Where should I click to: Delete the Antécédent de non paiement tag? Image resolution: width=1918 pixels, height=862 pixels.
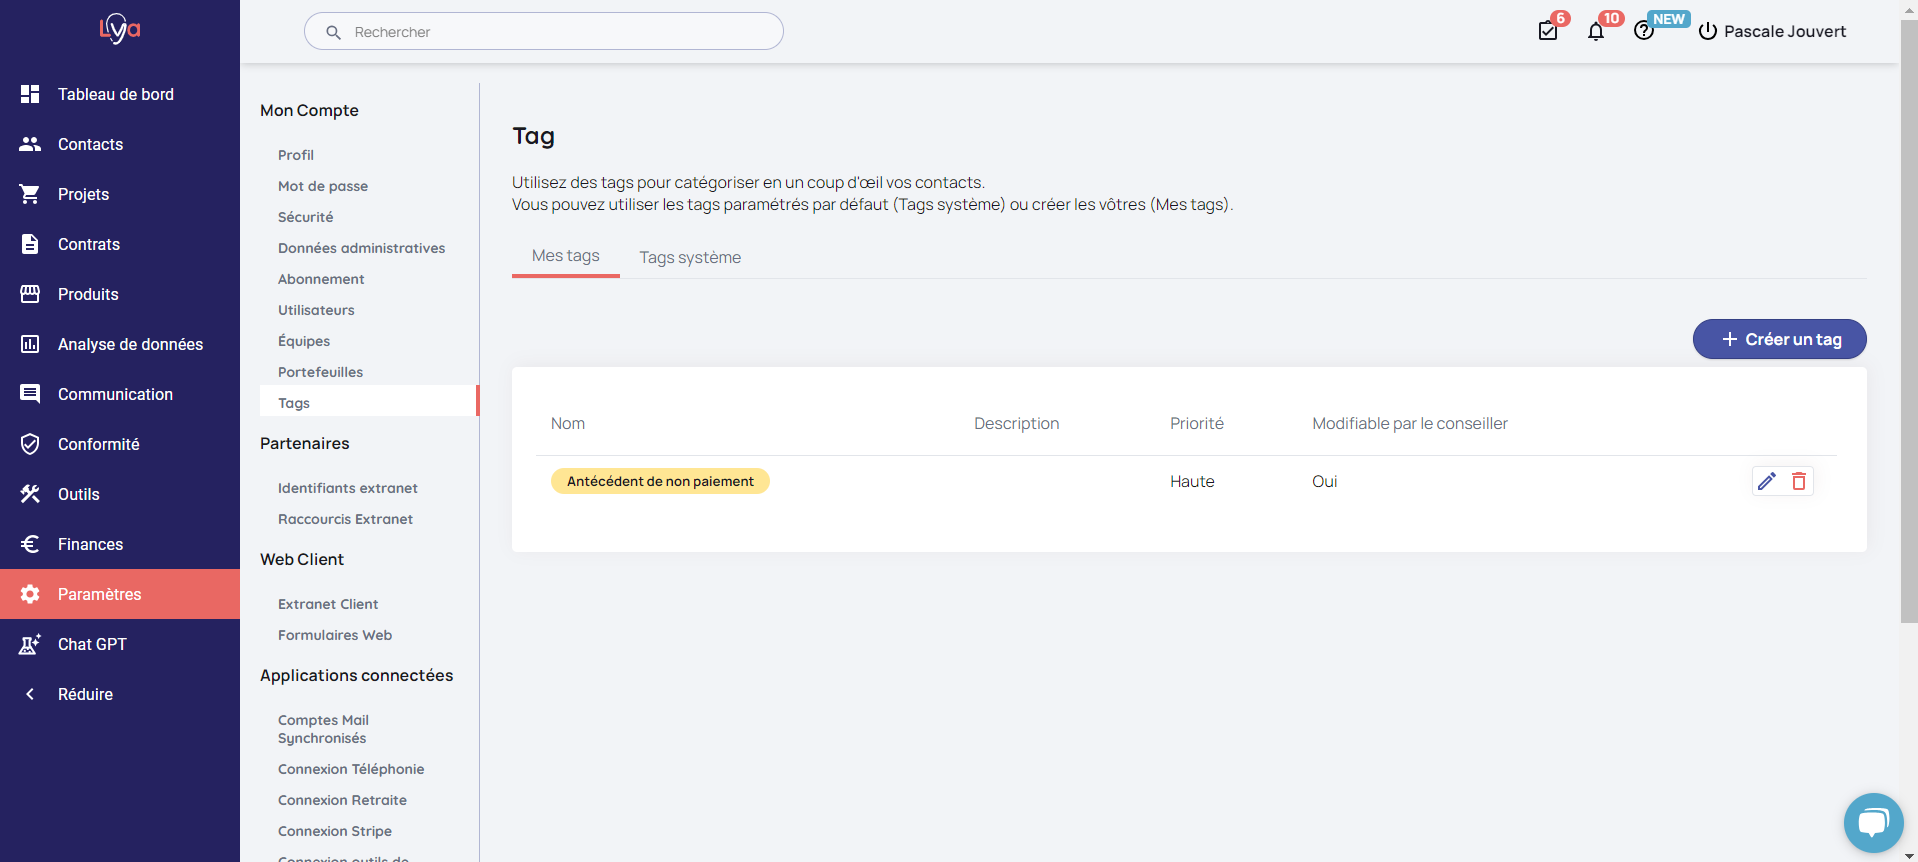pyautogui.click(x=1799, y=481)
